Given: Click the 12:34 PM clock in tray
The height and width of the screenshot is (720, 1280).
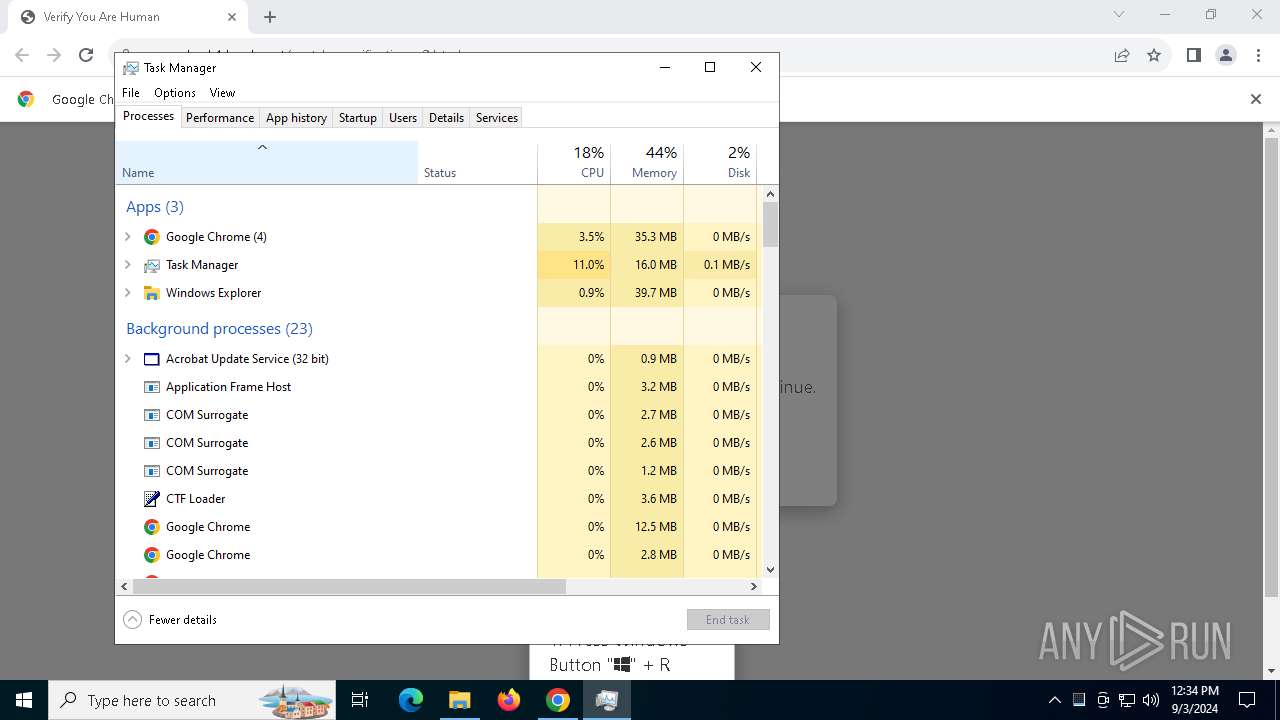Looking at the screenshot, I should click(x=1195, y=691).
